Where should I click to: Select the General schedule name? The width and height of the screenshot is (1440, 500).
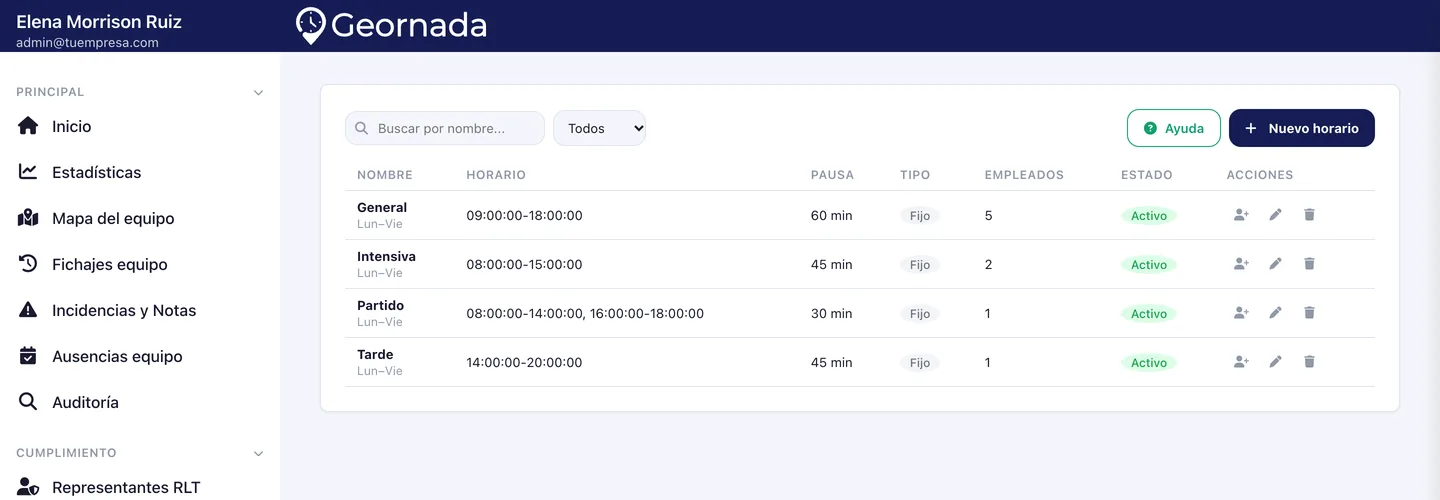[x=382, y=207]
